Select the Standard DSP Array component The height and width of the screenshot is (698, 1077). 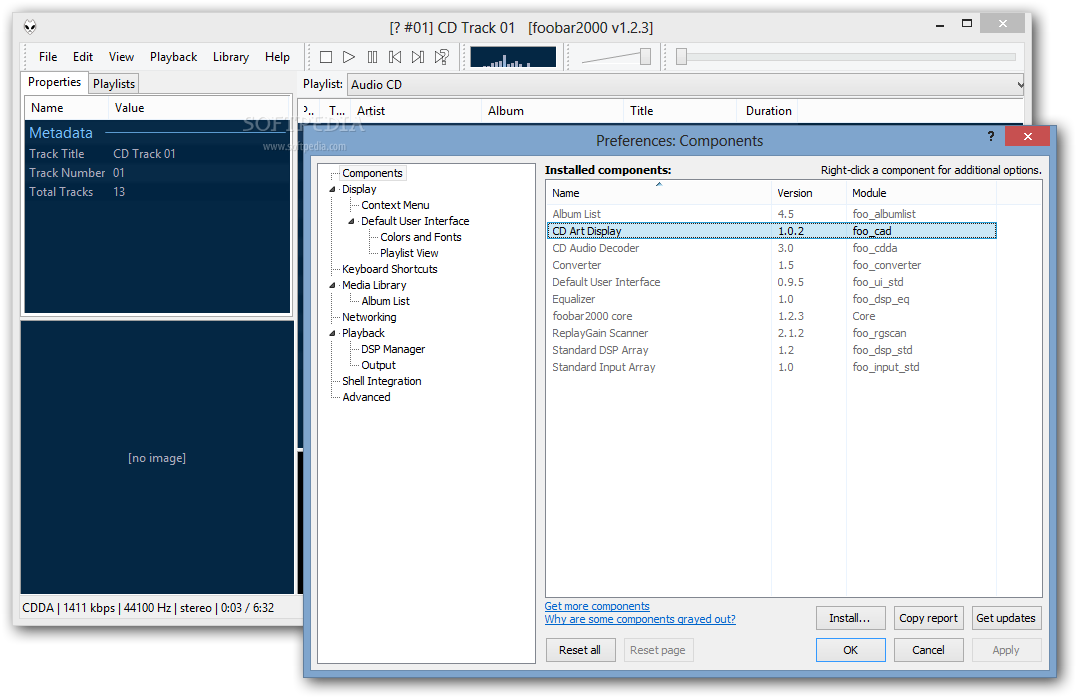771,350
